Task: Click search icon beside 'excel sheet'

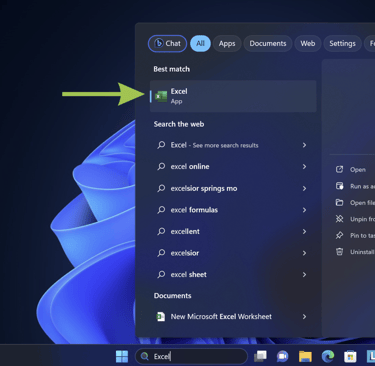Action: tap(161, 274)
